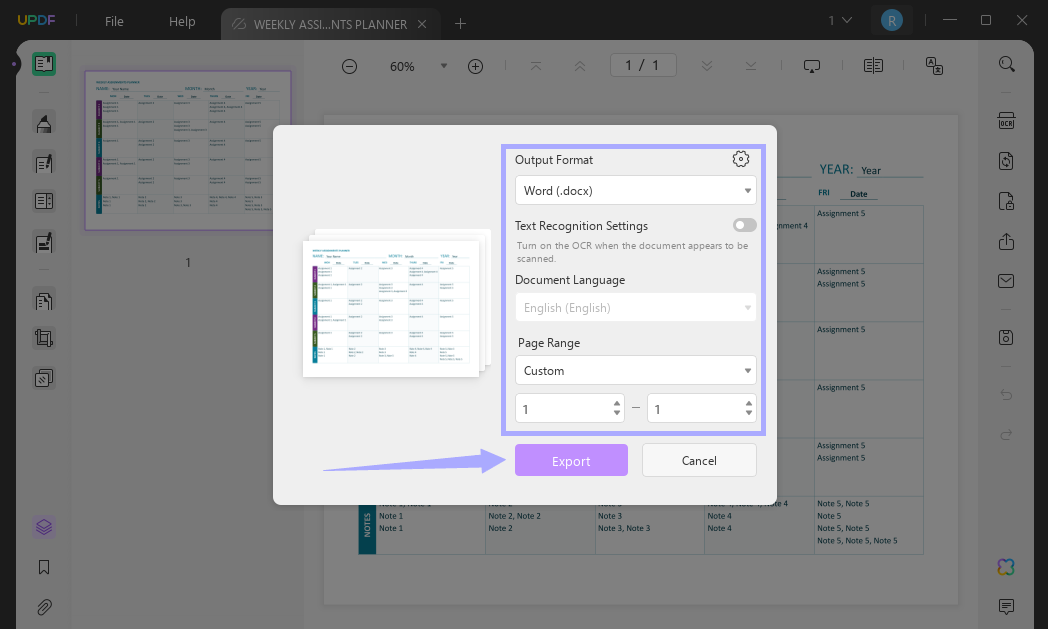The width and height of the screenshot is (1048, 629).
Task: Open the gear settings in the export dialog
Action: click(740, 158)
